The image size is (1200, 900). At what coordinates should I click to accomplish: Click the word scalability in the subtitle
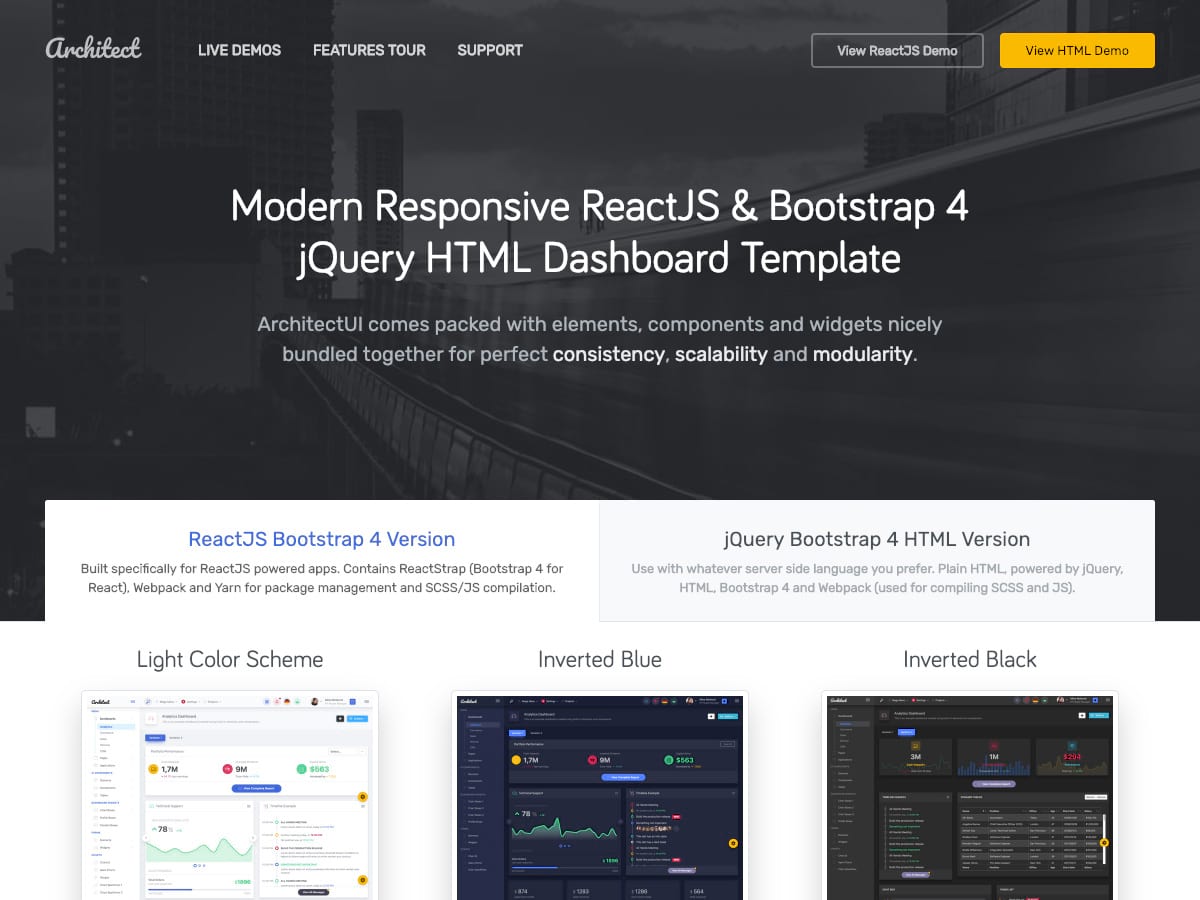(x=721, y=354)
